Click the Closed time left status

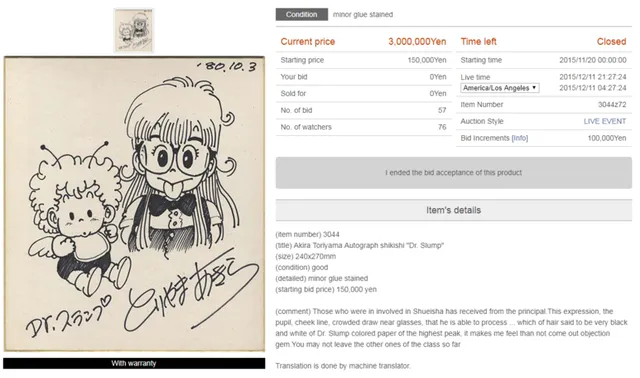tap(611, 42)
